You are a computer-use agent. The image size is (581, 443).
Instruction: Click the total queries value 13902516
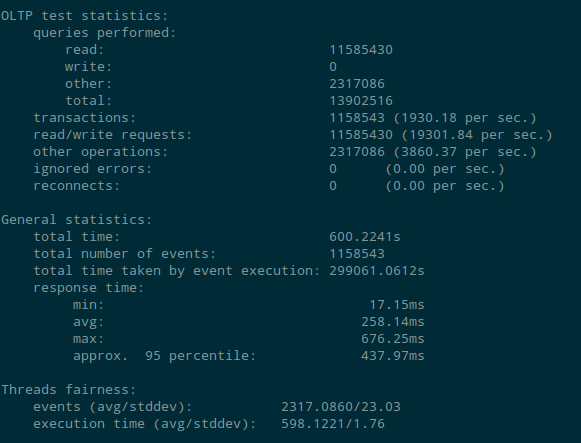(361, 101)
